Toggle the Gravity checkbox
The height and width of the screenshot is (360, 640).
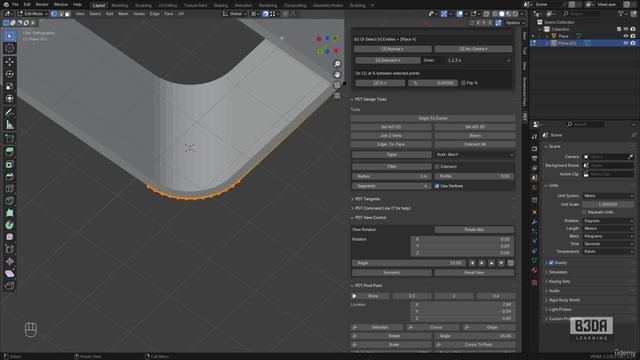[551, 263]
